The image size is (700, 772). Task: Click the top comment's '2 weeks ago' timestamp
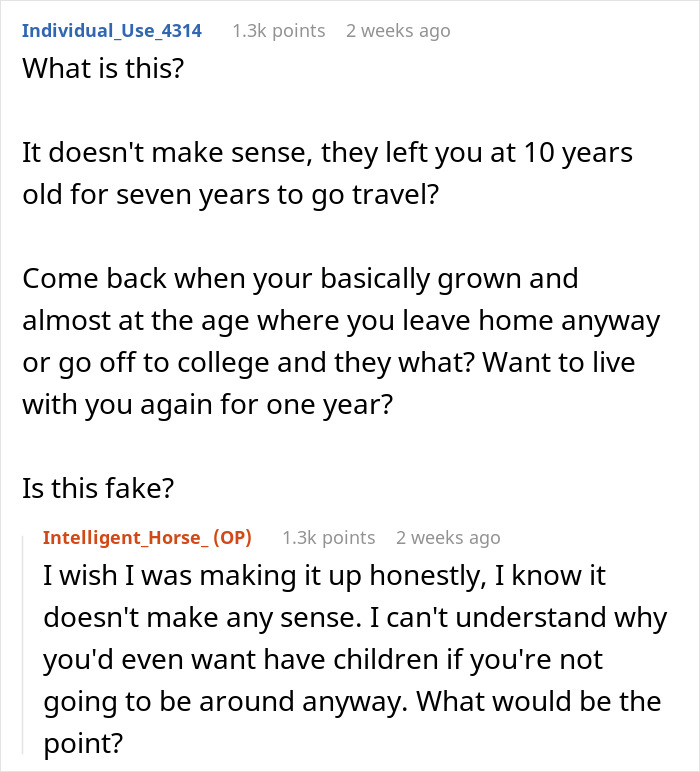(x=398, y=31)
